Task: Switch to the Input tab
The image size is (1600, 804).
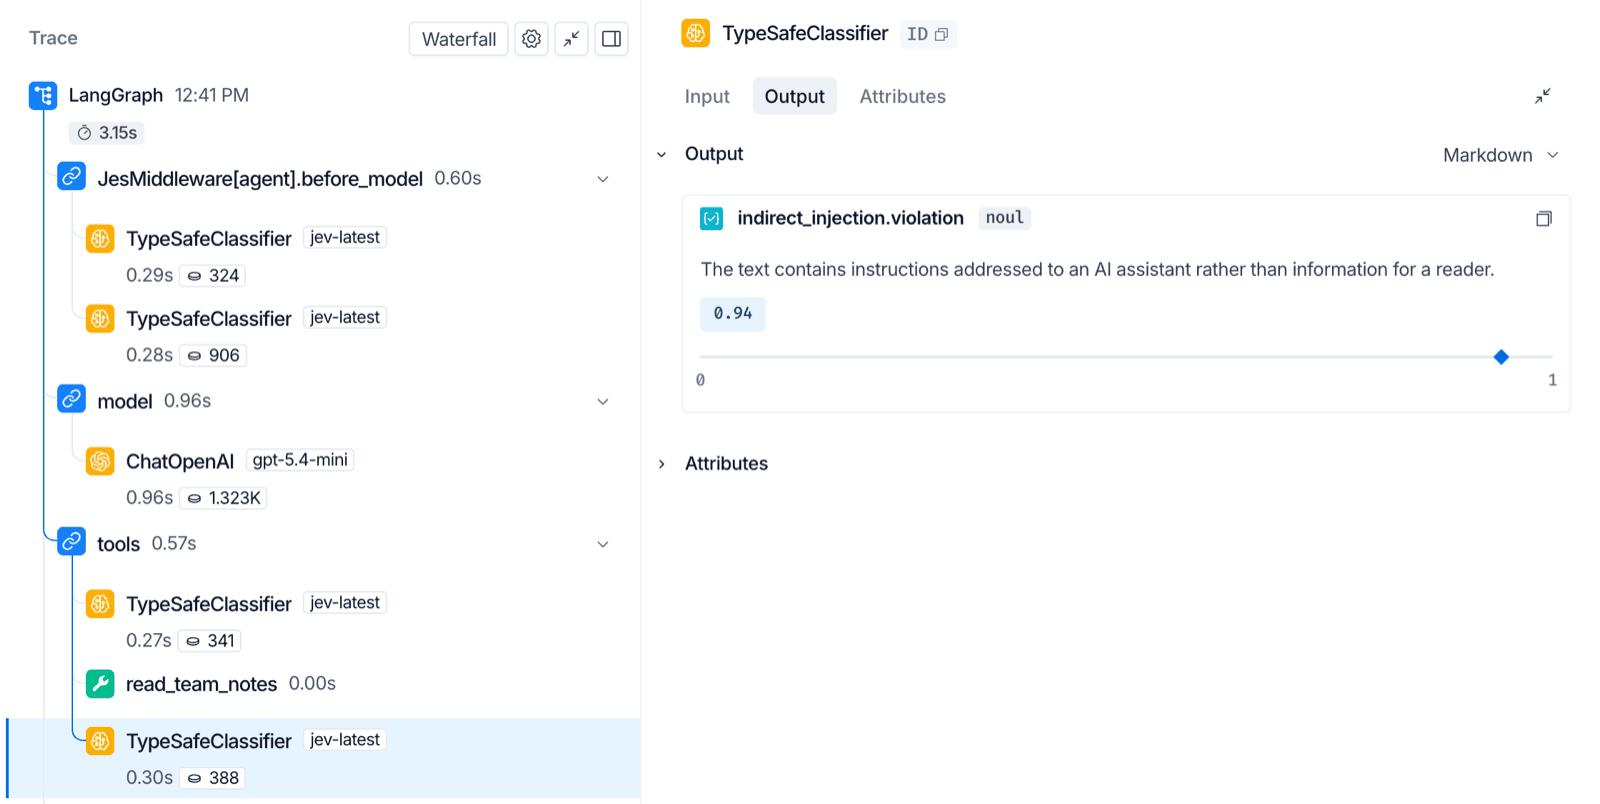Action: click(707, 96)
